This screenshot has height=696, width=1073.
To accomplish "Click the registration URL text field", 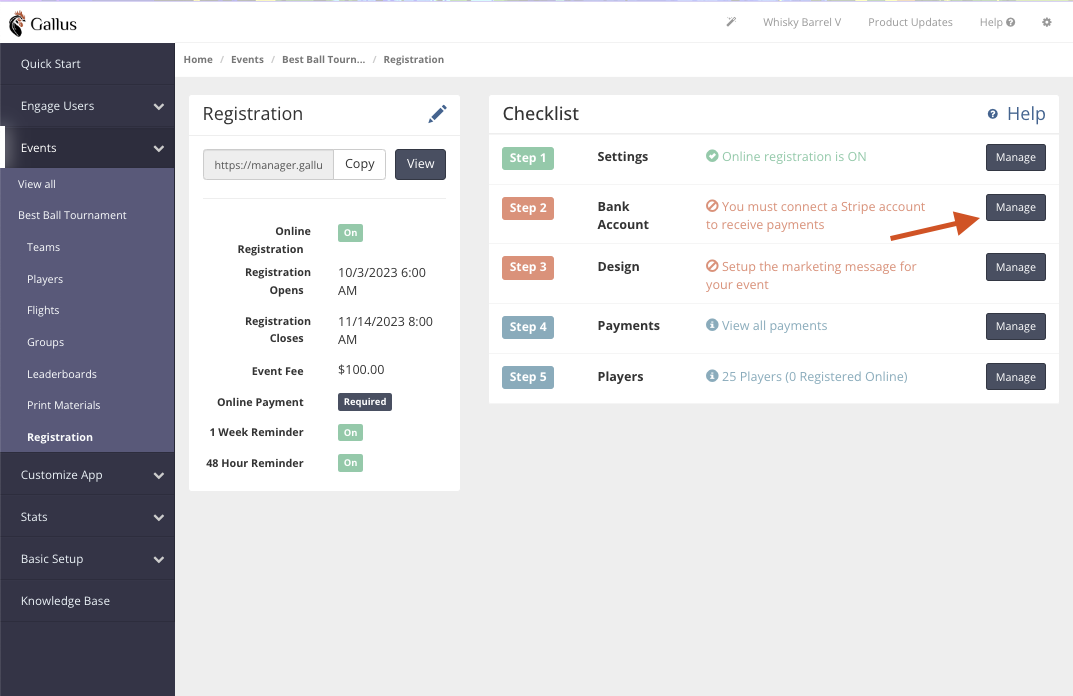I will point(268,165).
